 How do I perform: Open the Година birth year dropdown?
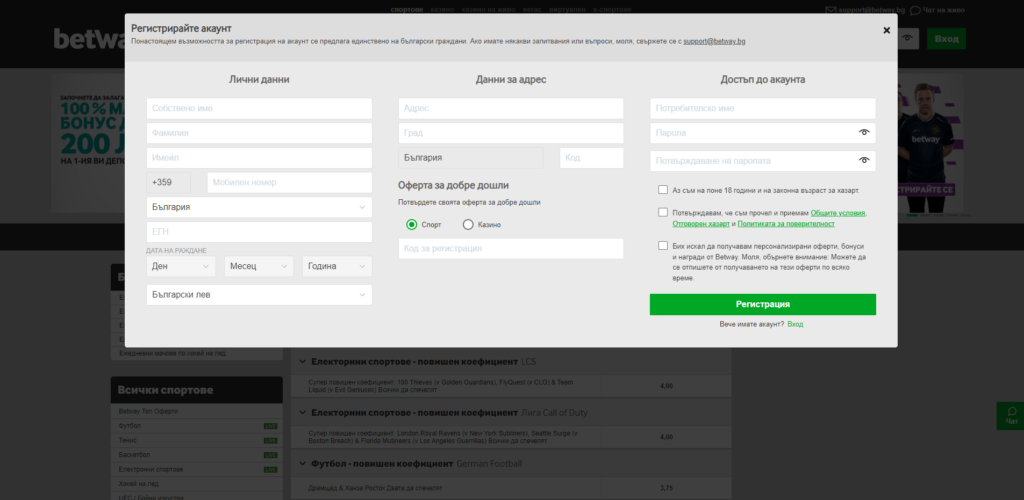click(x=337, y=266)
